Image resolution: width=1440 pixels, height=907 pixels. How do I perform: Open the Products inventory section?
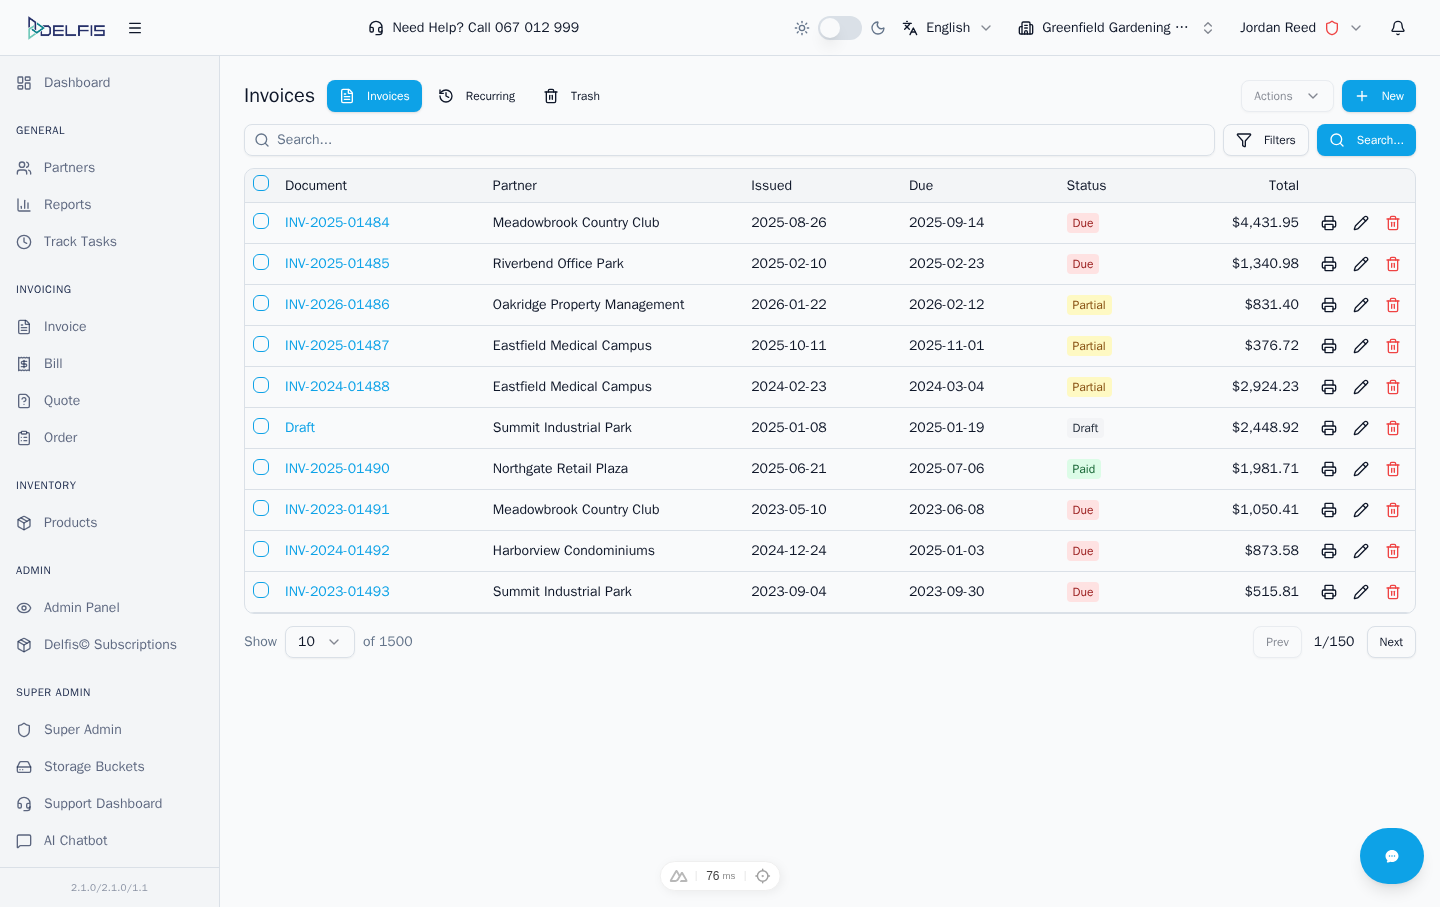point(70,522)
